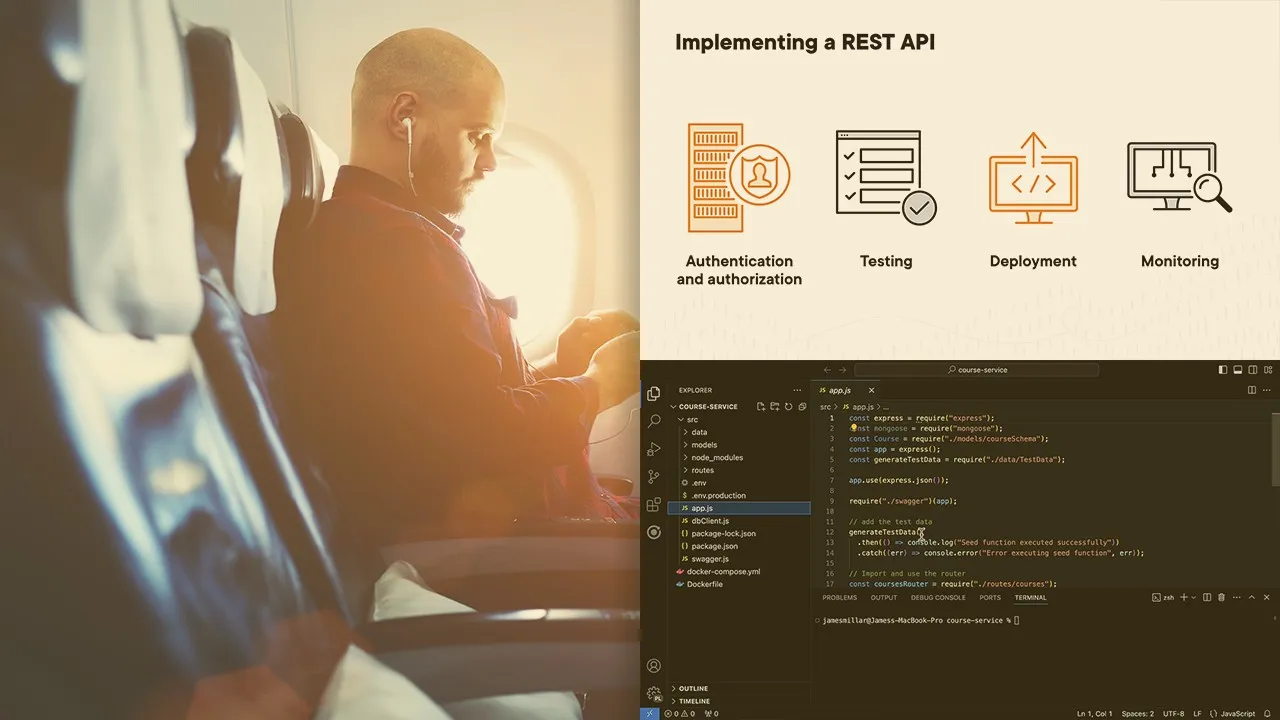The height and width of the screenshot is (720, 1280).
Task: Click the src breadcrumb above the editor
Action: (x=825, y=407)
